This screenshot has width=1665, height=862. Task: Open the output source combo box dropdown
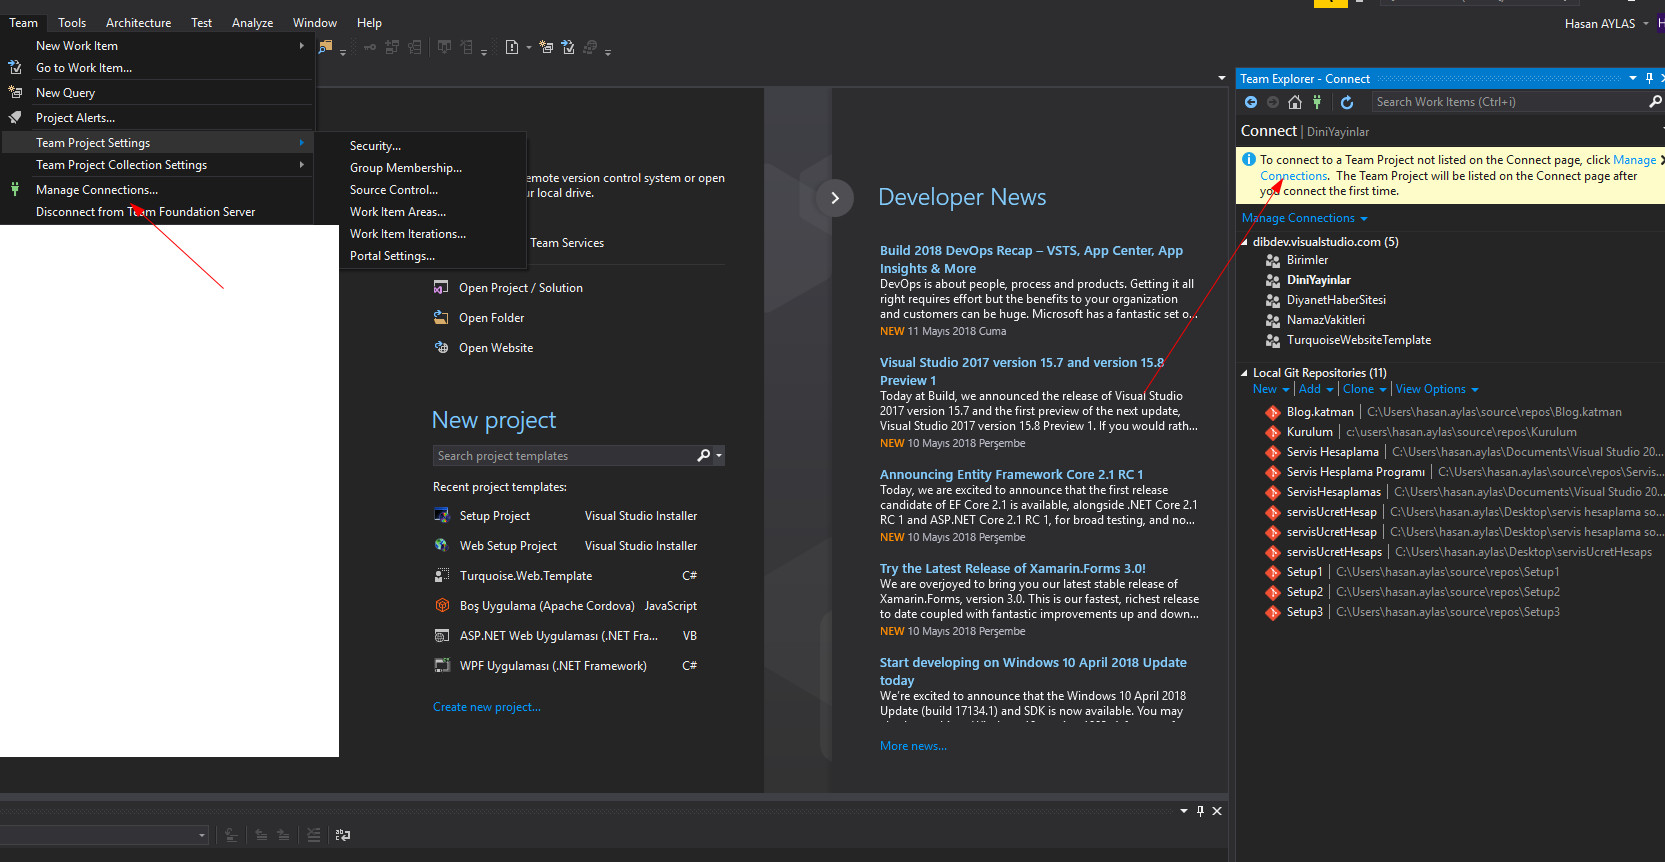tap(202, 835)
